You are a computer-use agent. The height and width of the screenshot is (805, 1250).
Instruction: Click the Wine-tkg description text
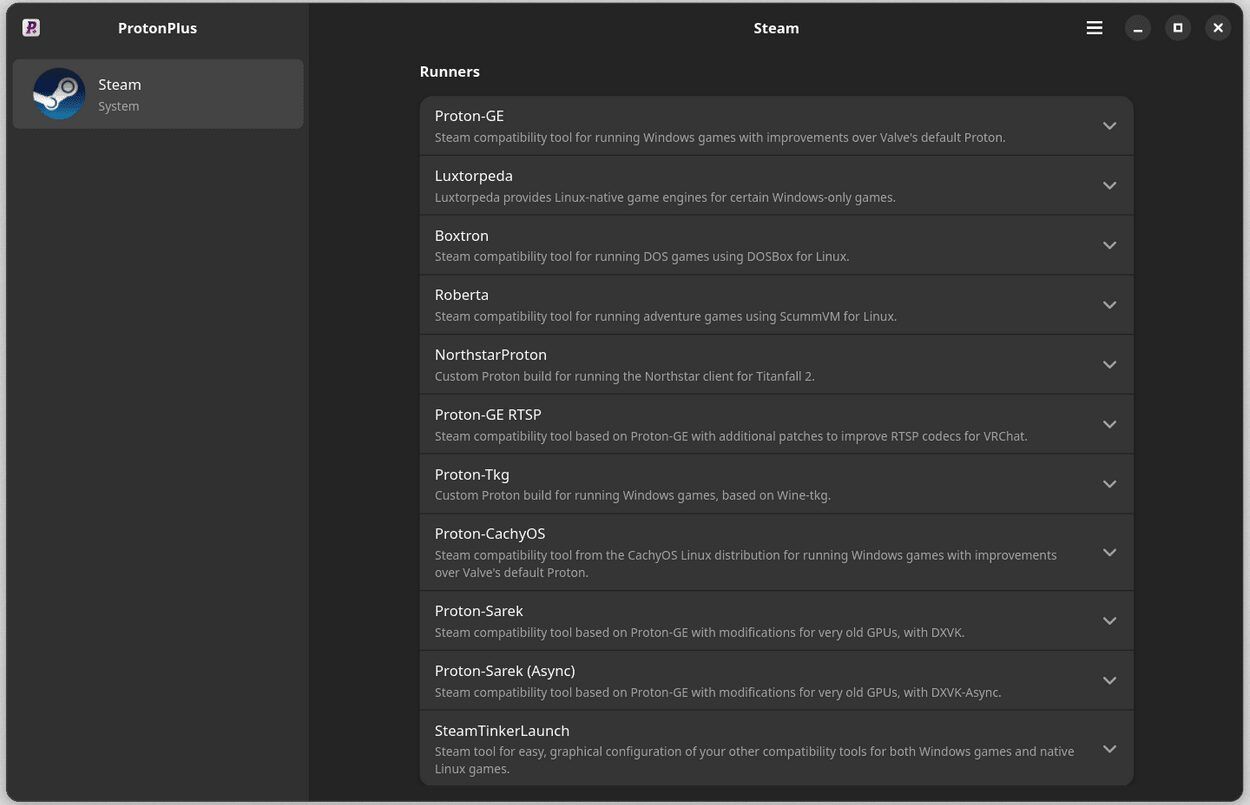633,496
